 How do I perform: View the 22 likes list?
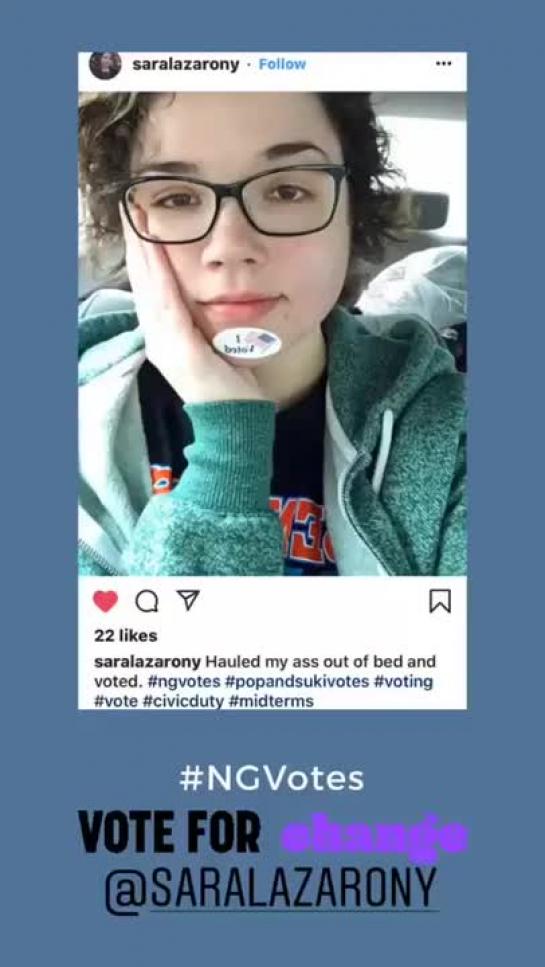pos(126,635)
